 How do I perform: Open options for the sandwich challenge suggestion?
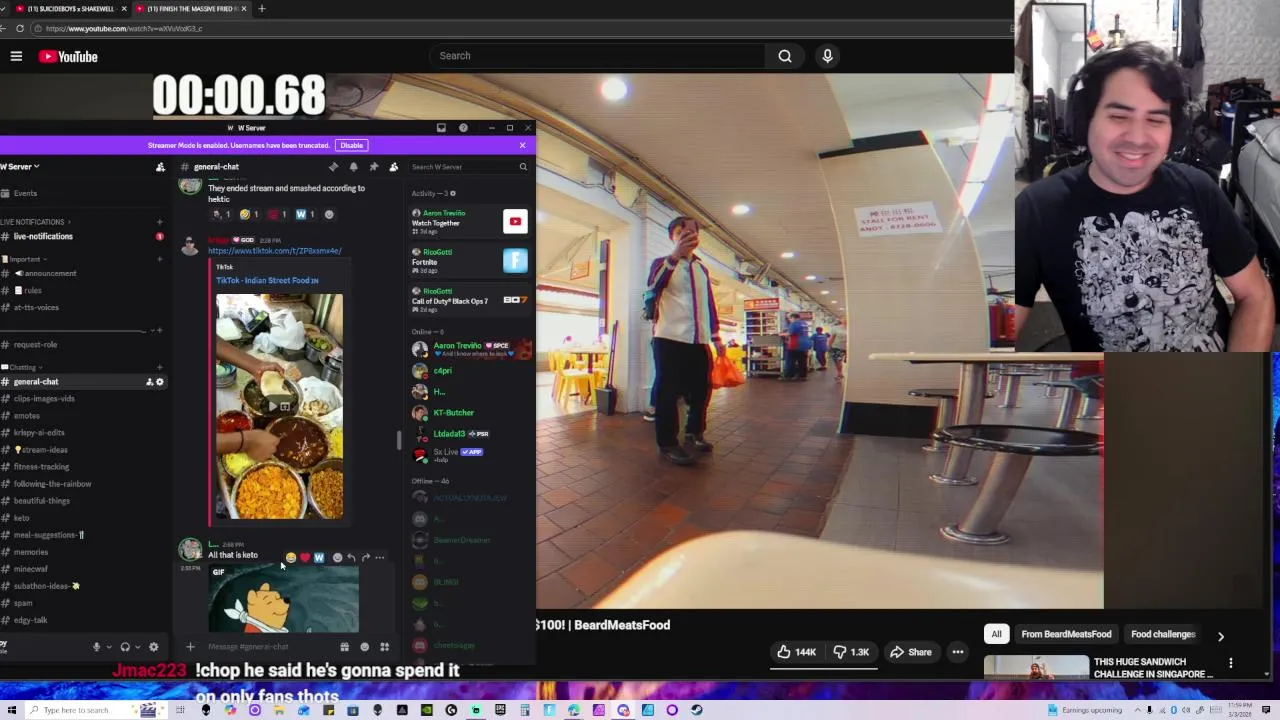1231,663
